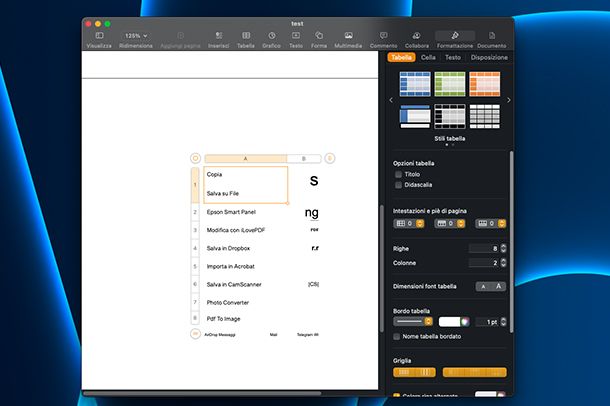
Task: Open the Documento inspector icon
Action: point(492,36)
